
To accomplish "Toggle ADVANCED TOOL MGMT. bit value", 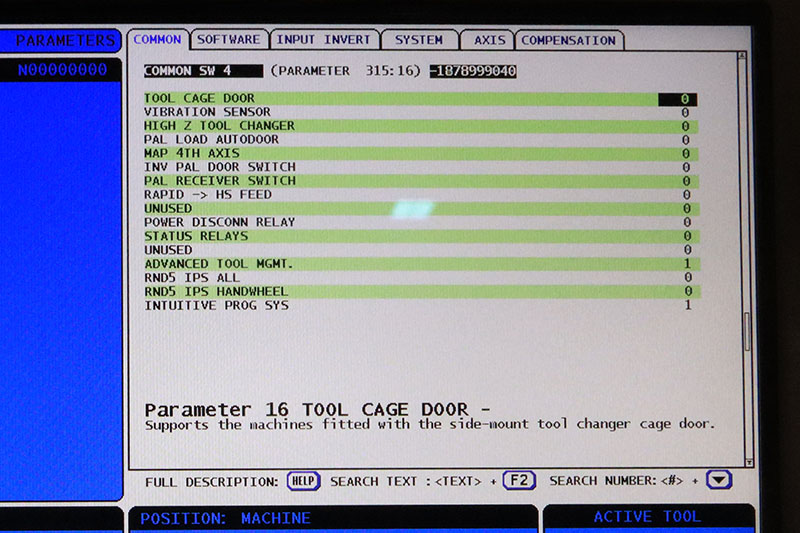I will 687,264.
